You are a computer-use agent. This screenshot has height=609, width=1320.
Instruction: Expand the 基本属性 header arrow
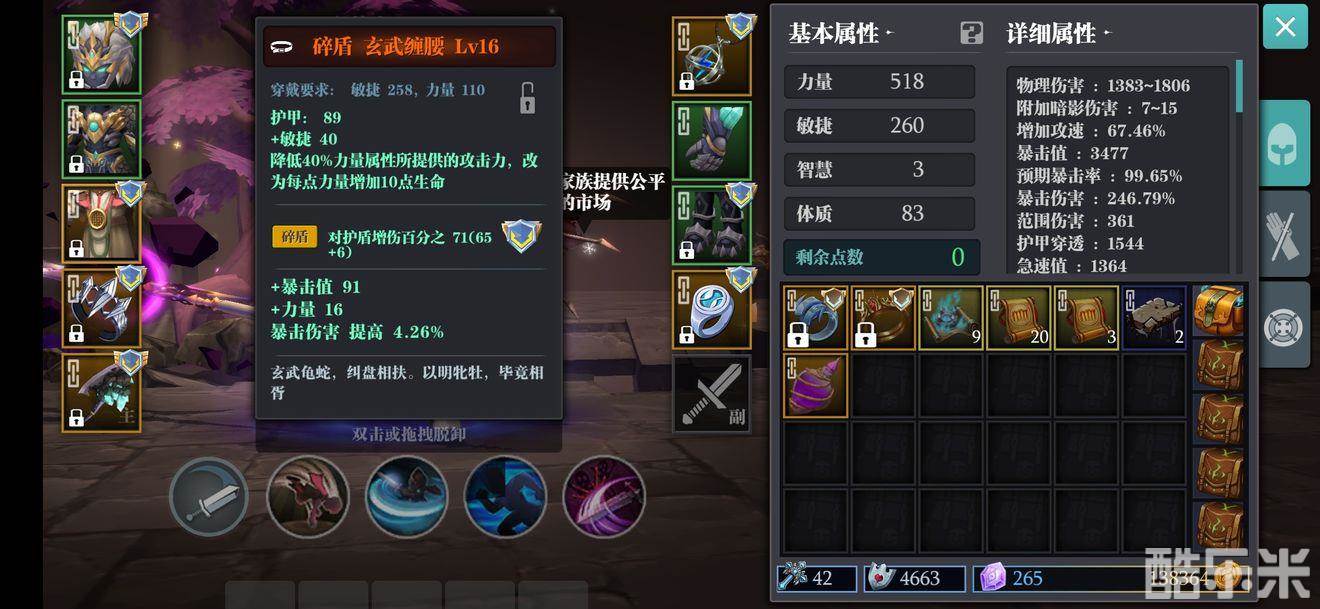[889, 34]
